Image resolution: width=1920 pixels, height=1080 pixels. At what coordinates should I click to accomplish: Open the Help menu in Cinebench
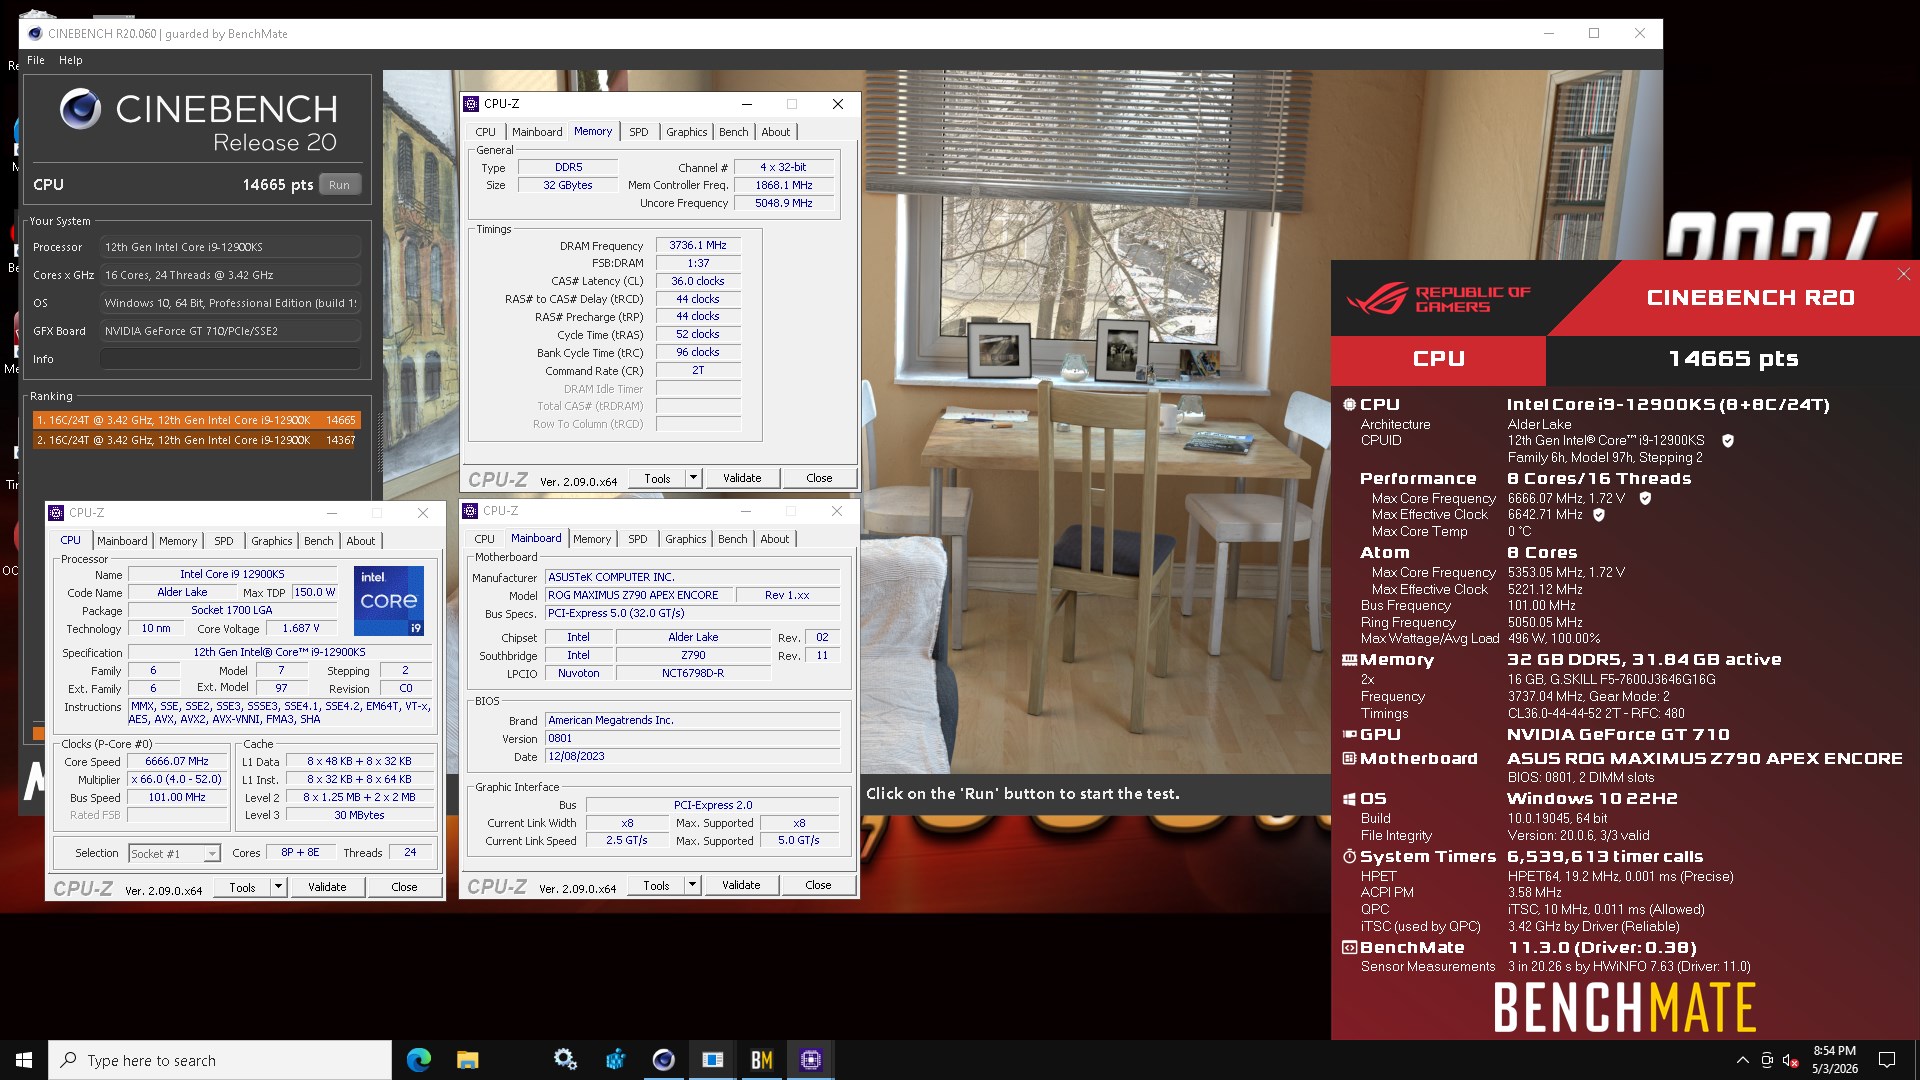click(71, 60)
